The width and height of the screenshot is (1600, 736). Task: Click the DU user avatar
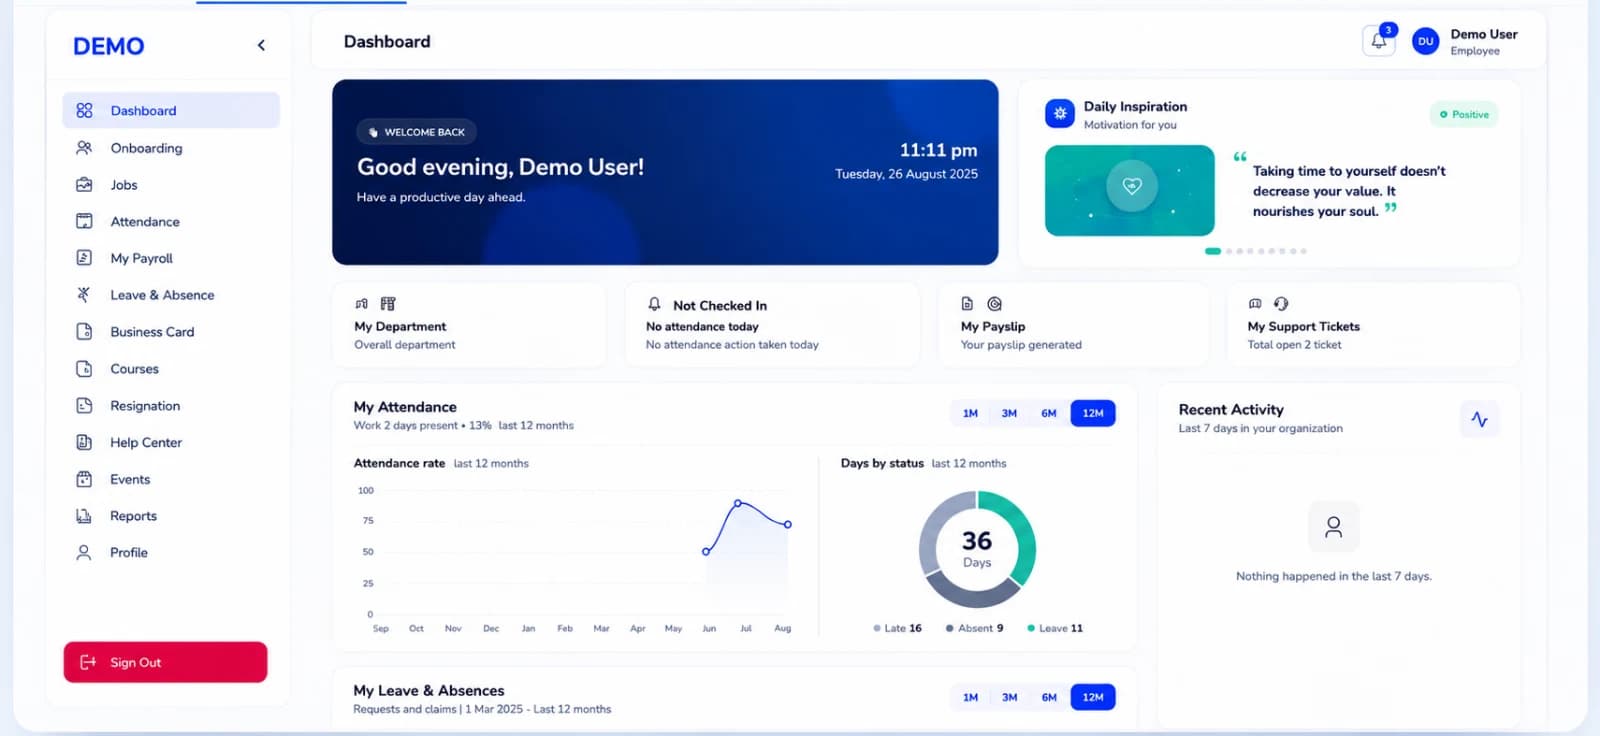coord(1425,41)
